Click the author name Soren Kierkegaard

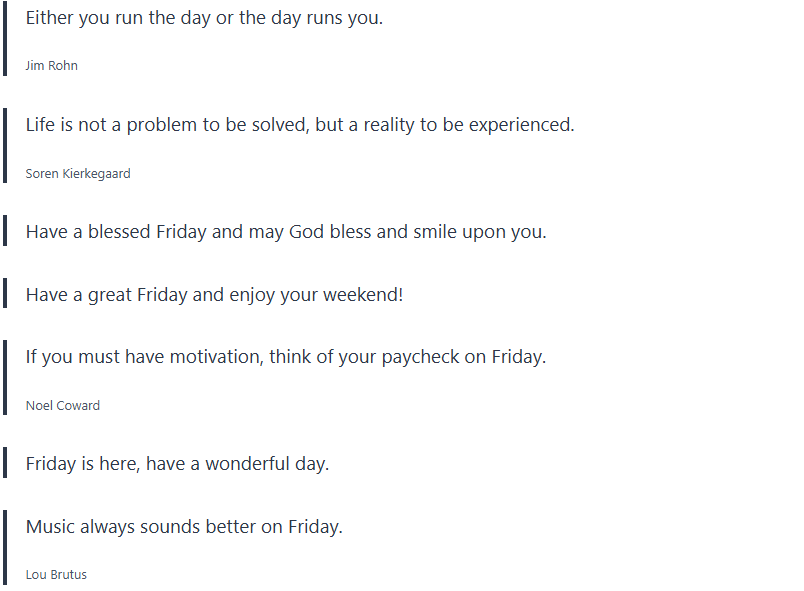78,174
